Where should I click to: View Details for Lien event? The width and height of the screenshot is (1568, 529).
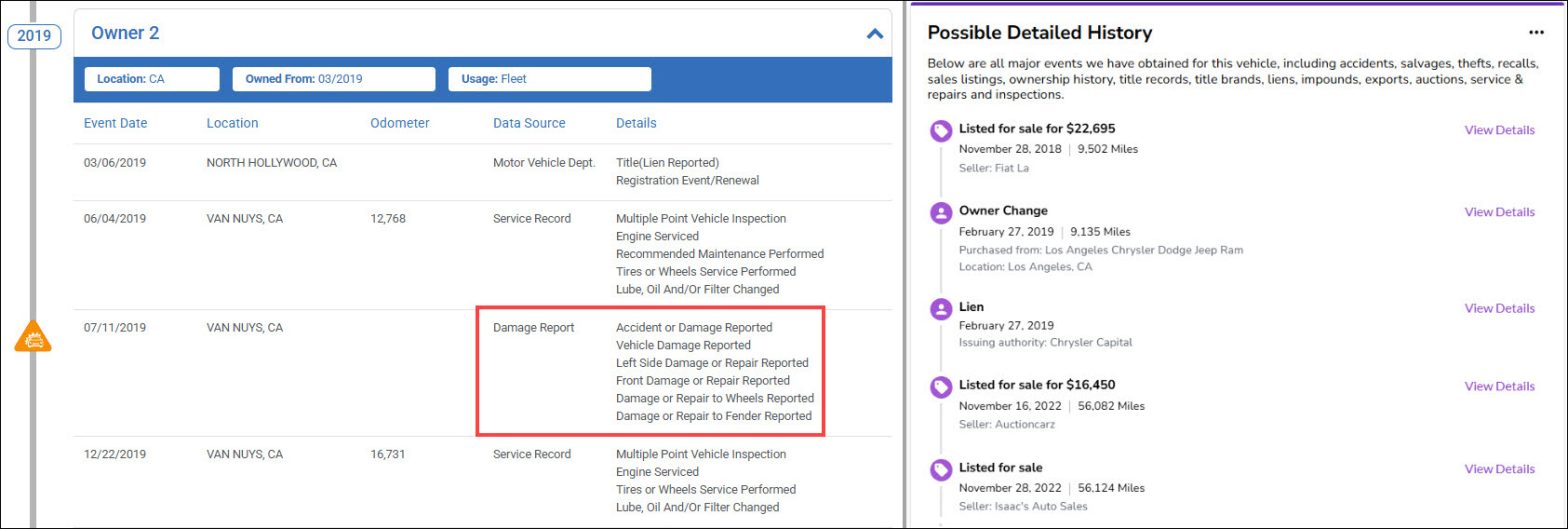click(x=1499, y=309)
